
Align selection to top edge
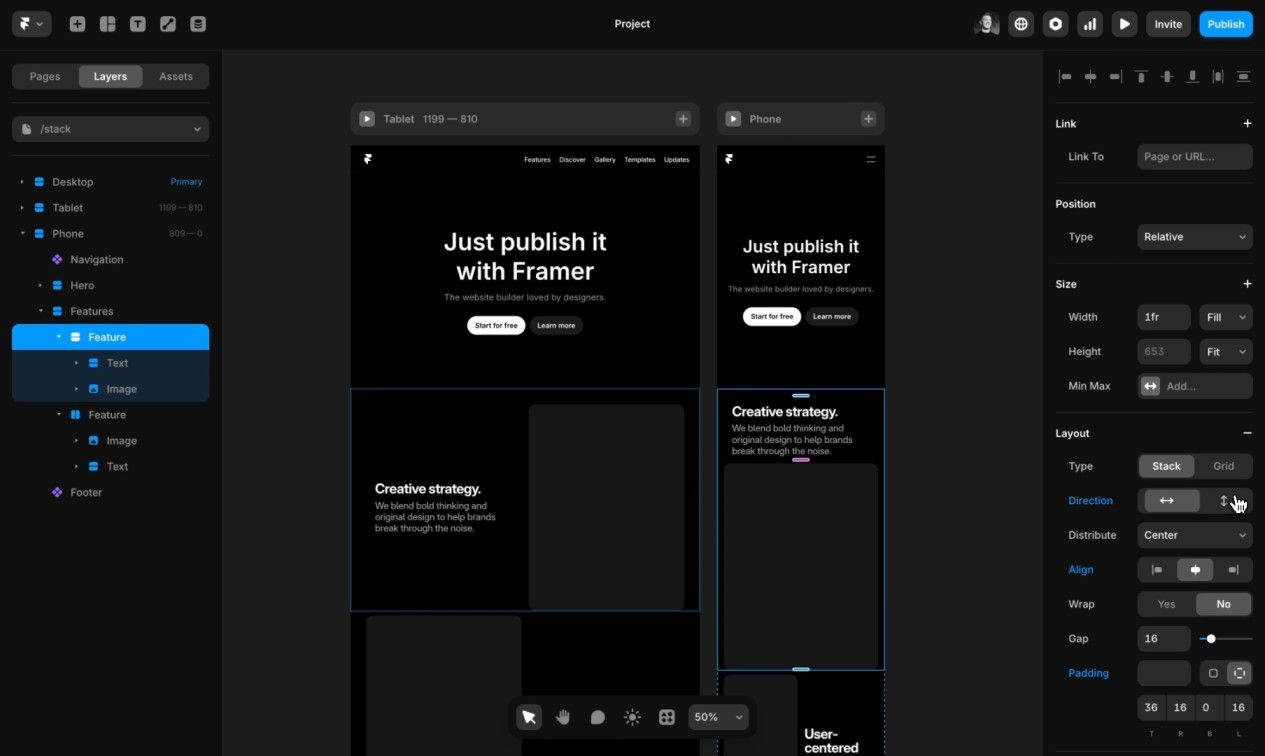pos(1140,76)
